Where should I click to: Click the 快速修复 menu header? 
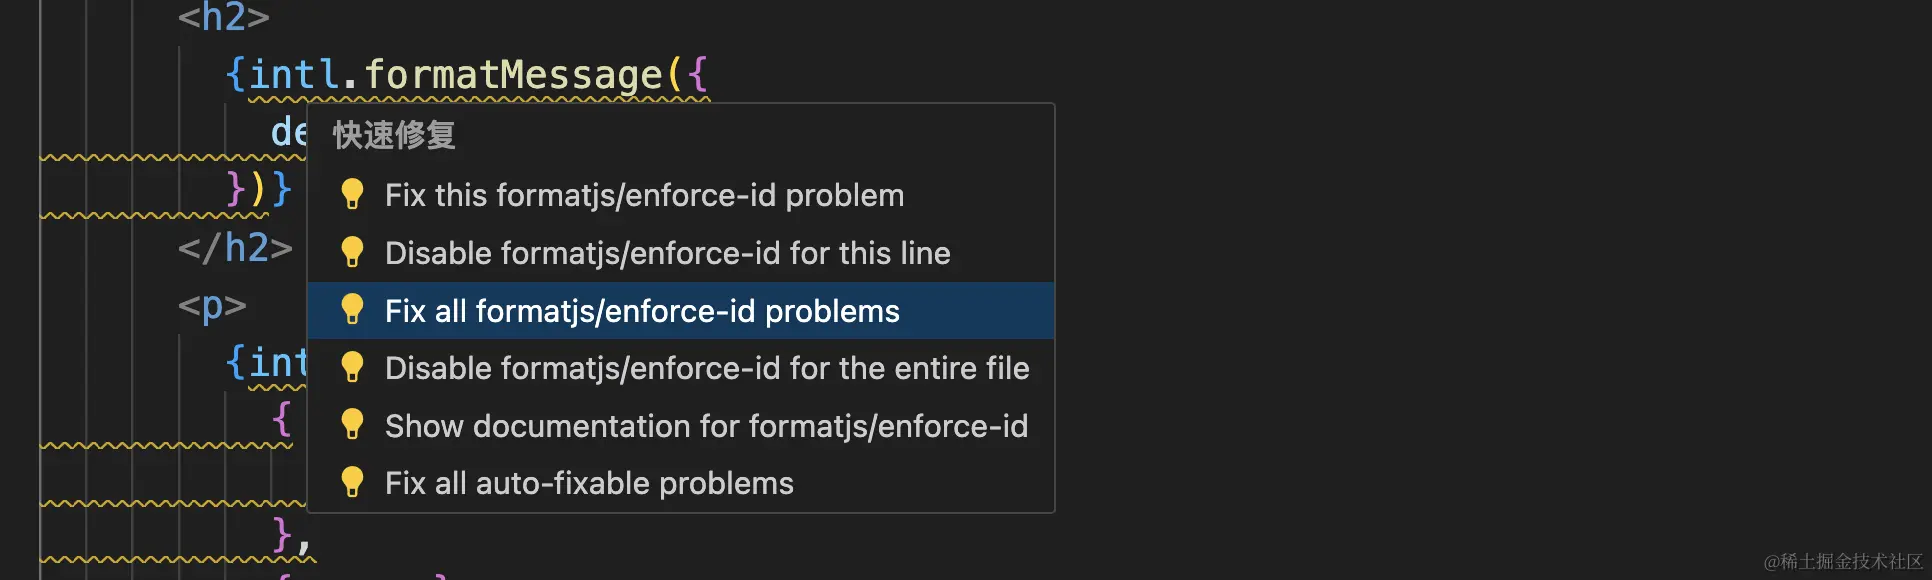[392, 133]
